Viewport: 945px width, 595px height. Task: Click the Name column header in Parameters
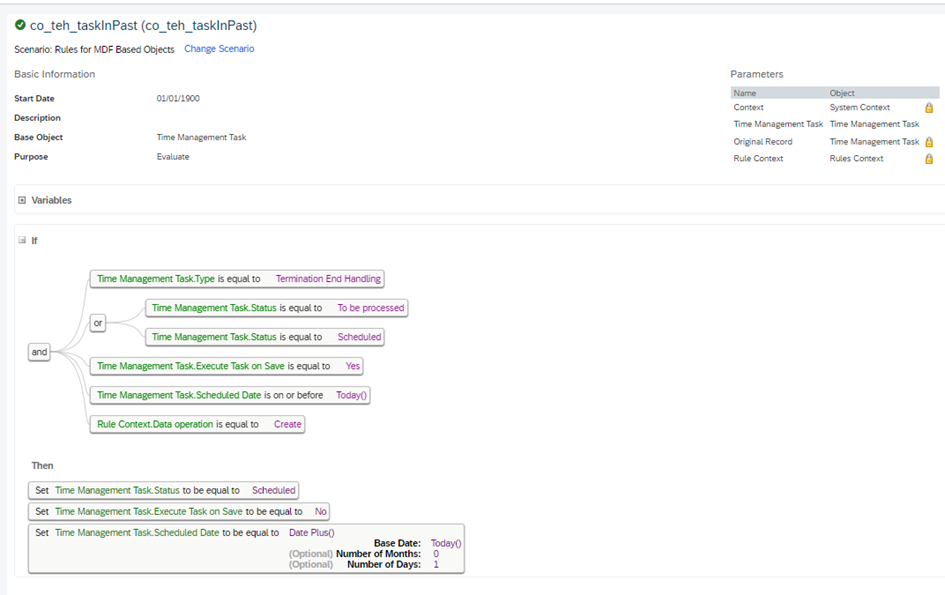point(745,93)
